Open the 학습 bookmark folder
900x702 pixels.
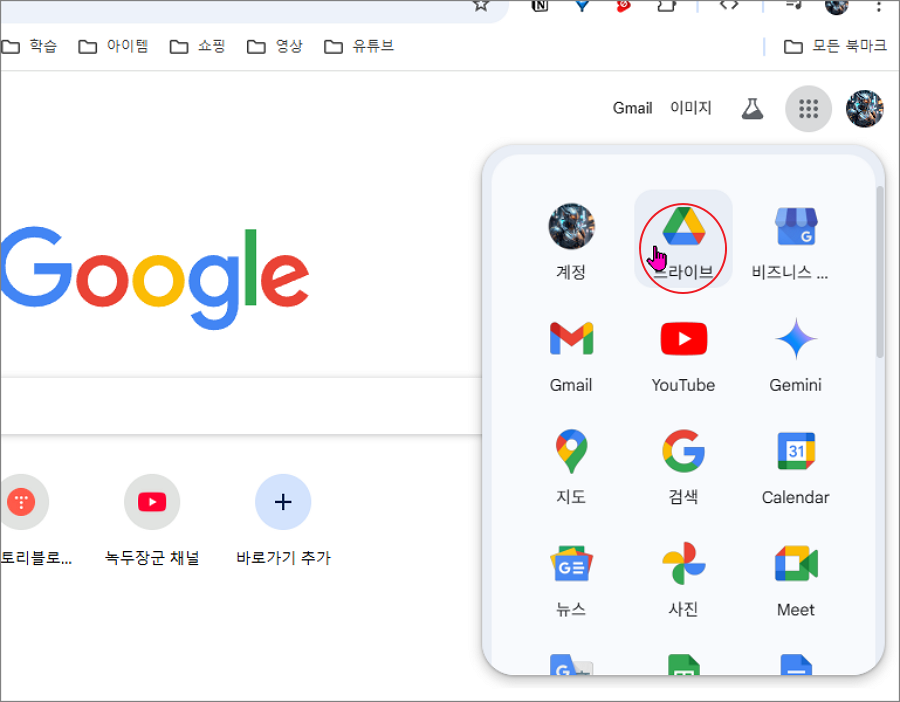click(x=30, y=46)
